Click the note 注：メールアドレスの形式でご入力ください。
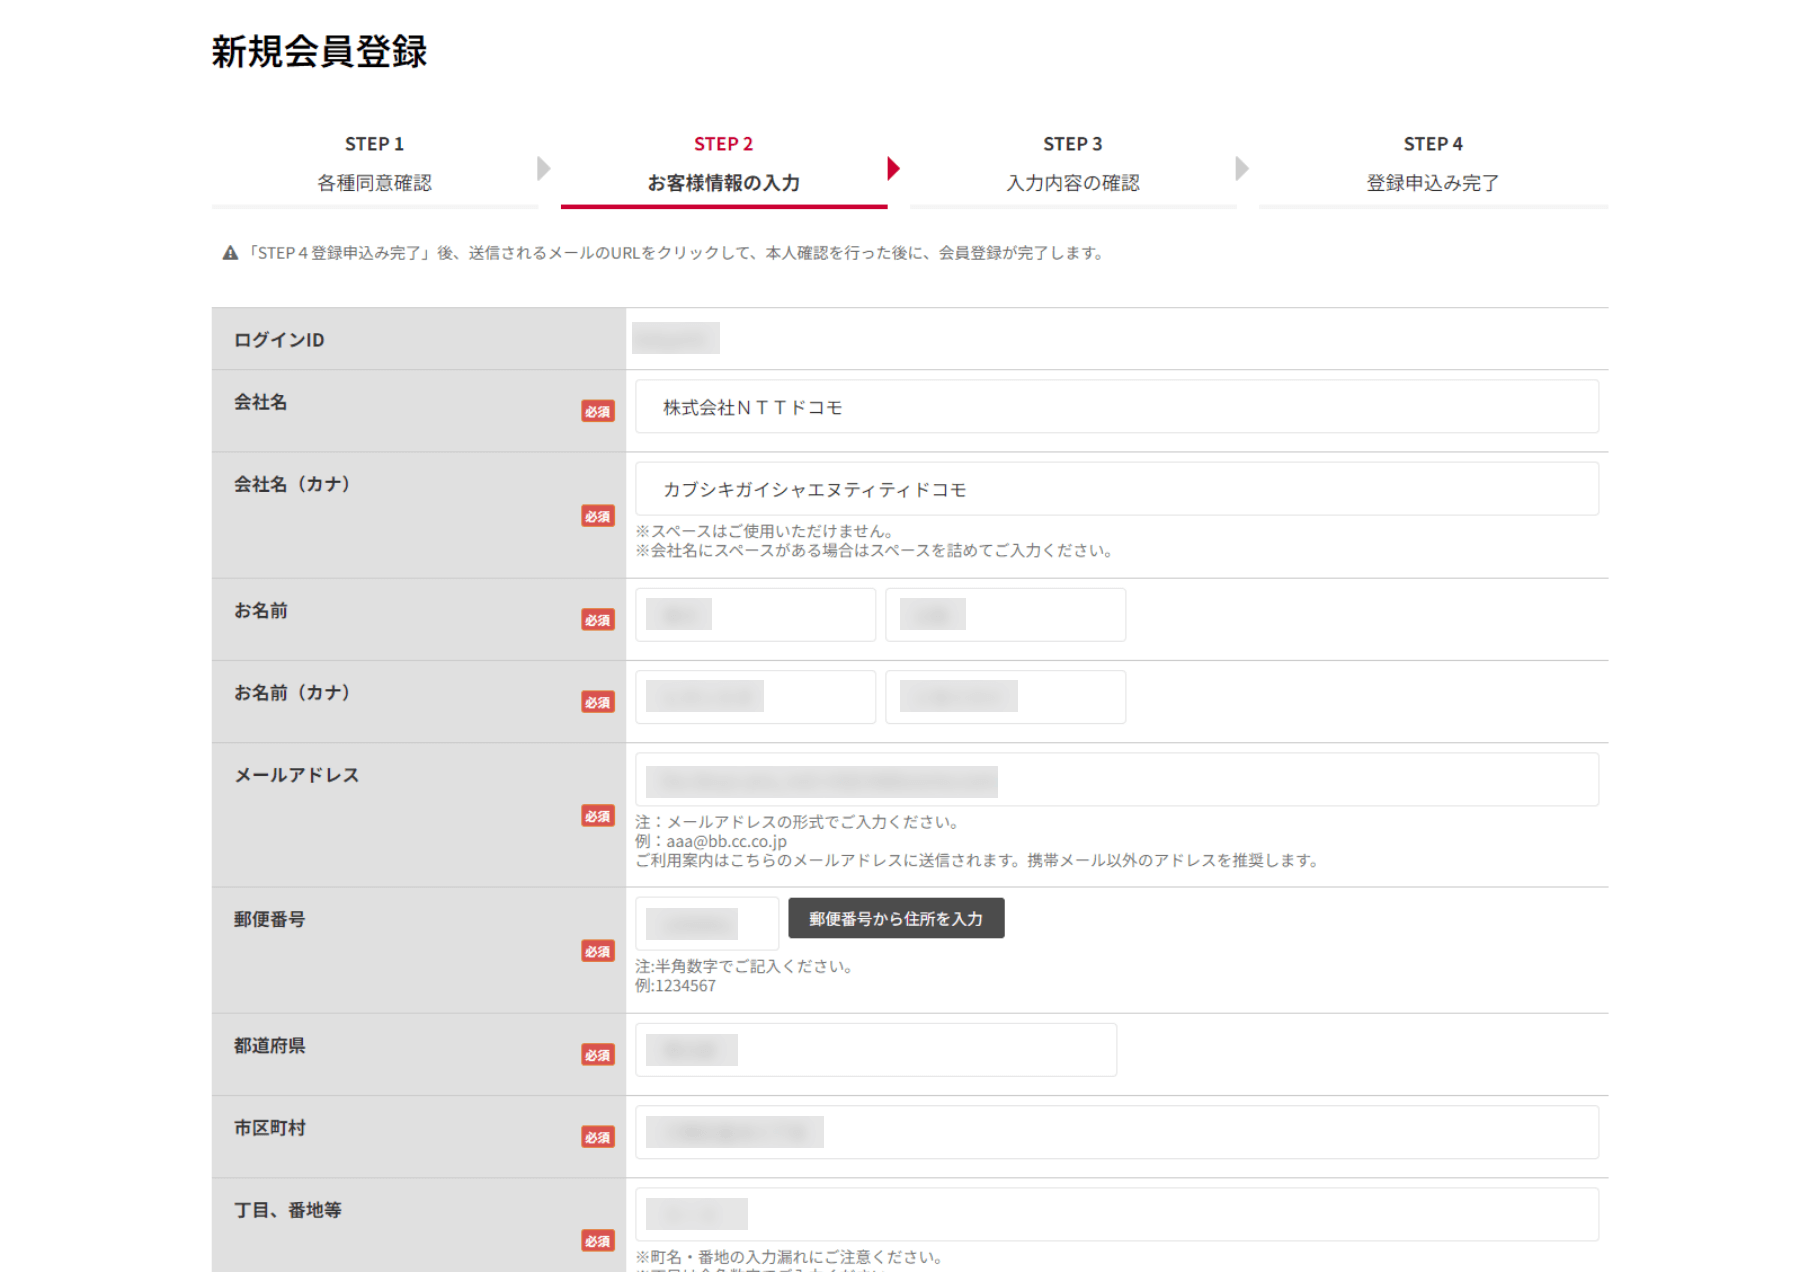The height and width of the screenshot is (1272, 1800). (x=799, y=822)
